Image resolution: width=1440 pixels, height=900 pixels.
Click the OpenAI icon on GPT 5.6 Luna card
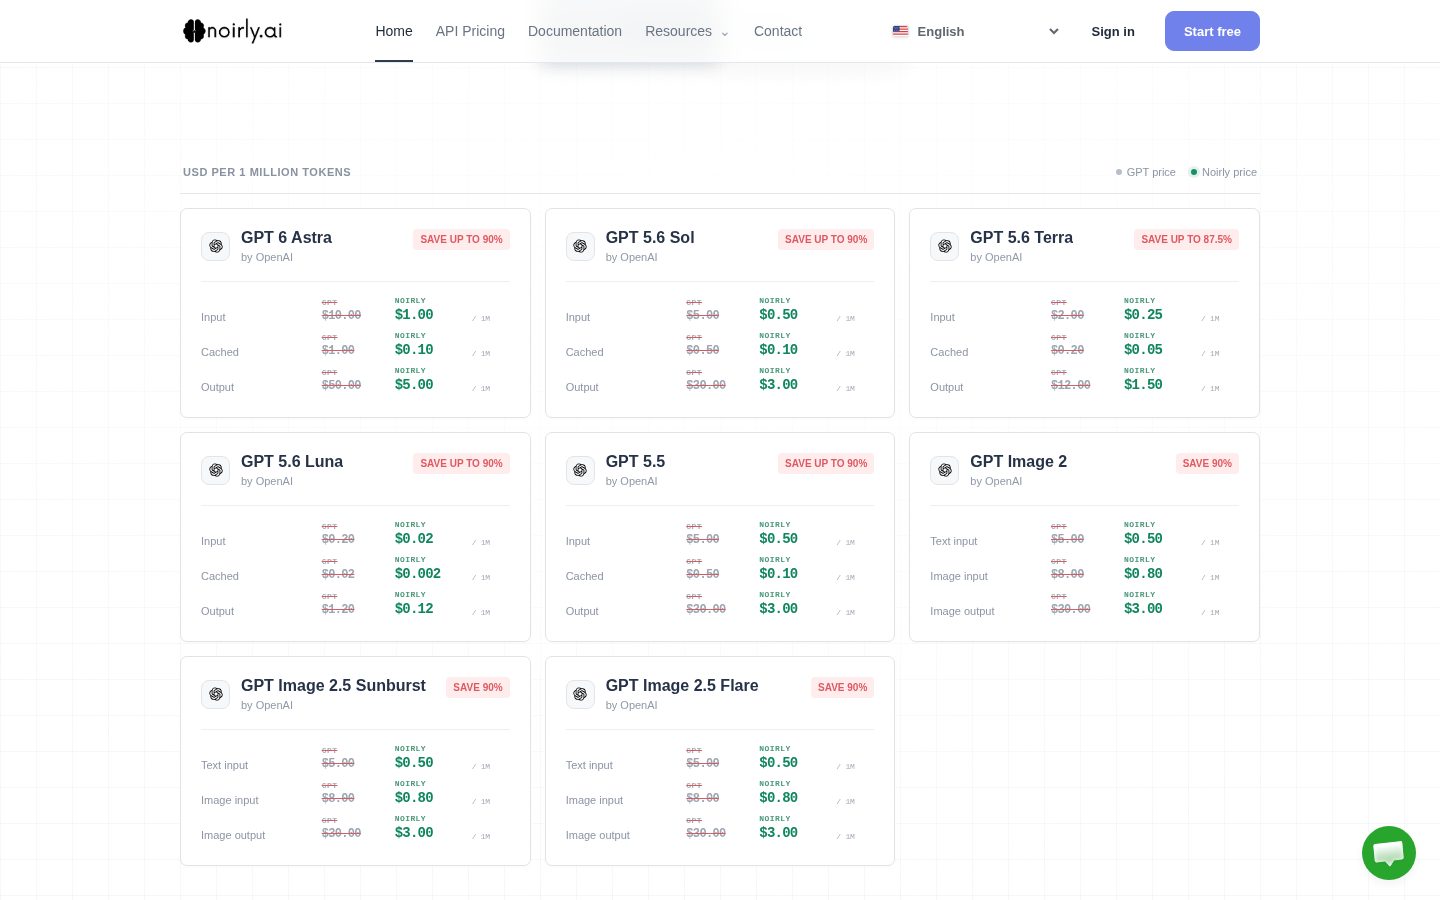[x=216, y=470]
